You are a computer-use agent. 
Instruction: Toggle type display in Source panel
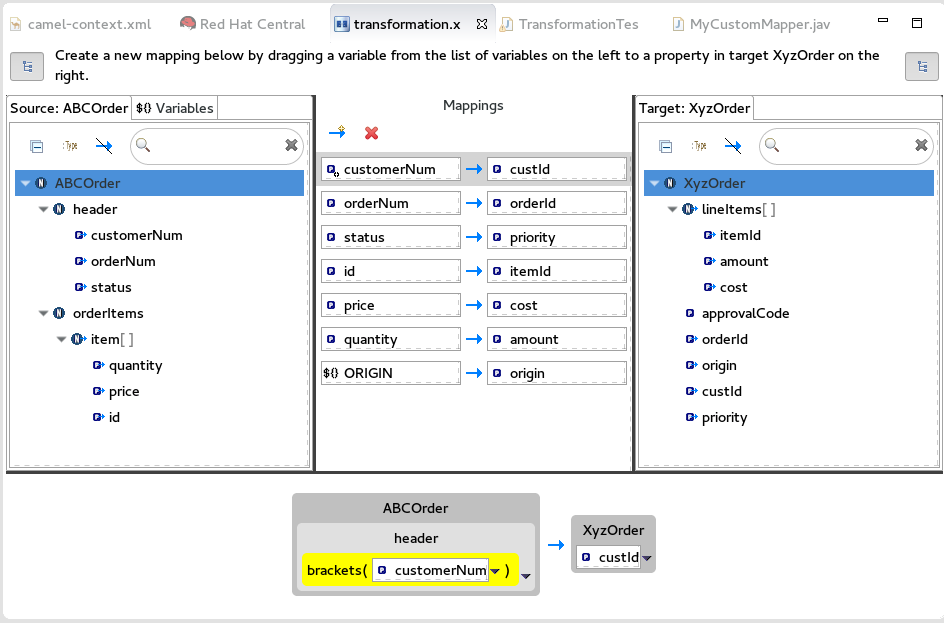(x=70, y=146)
